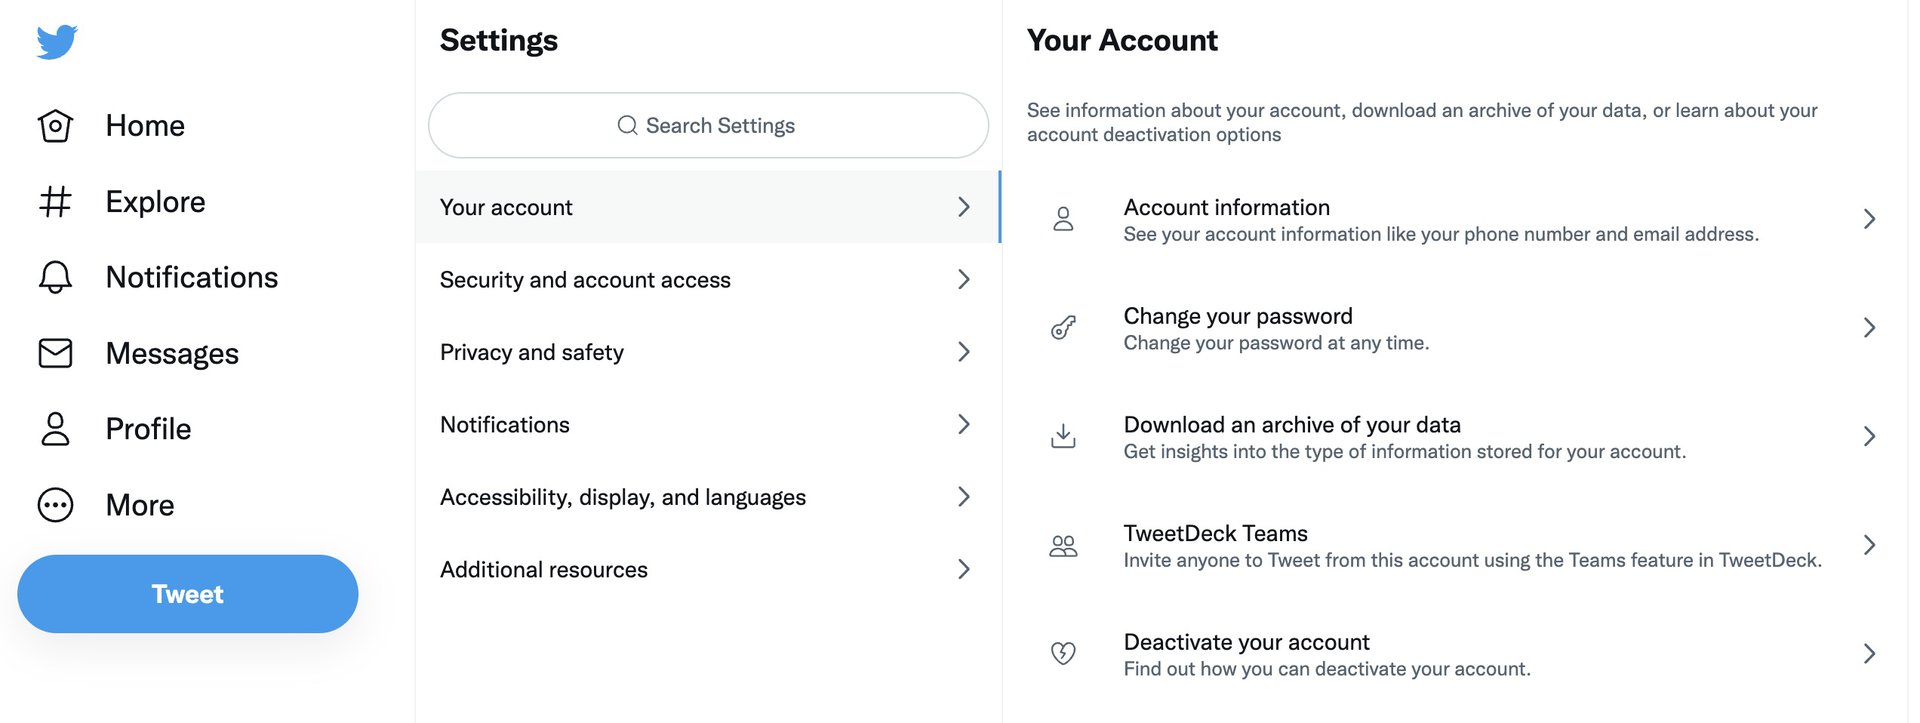Expand Privacy and safety chevron
Screen dimensions: 1920x723
point(963,352)
